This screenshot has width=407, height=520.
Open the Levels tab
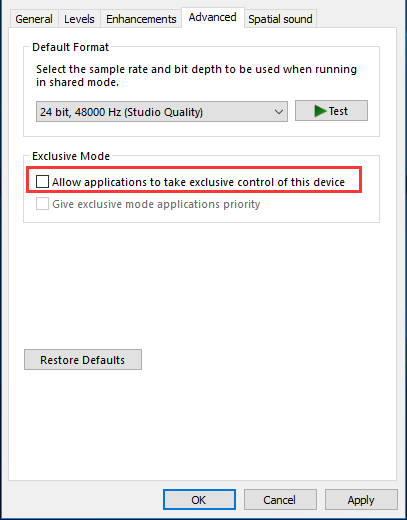coord(79,19)
